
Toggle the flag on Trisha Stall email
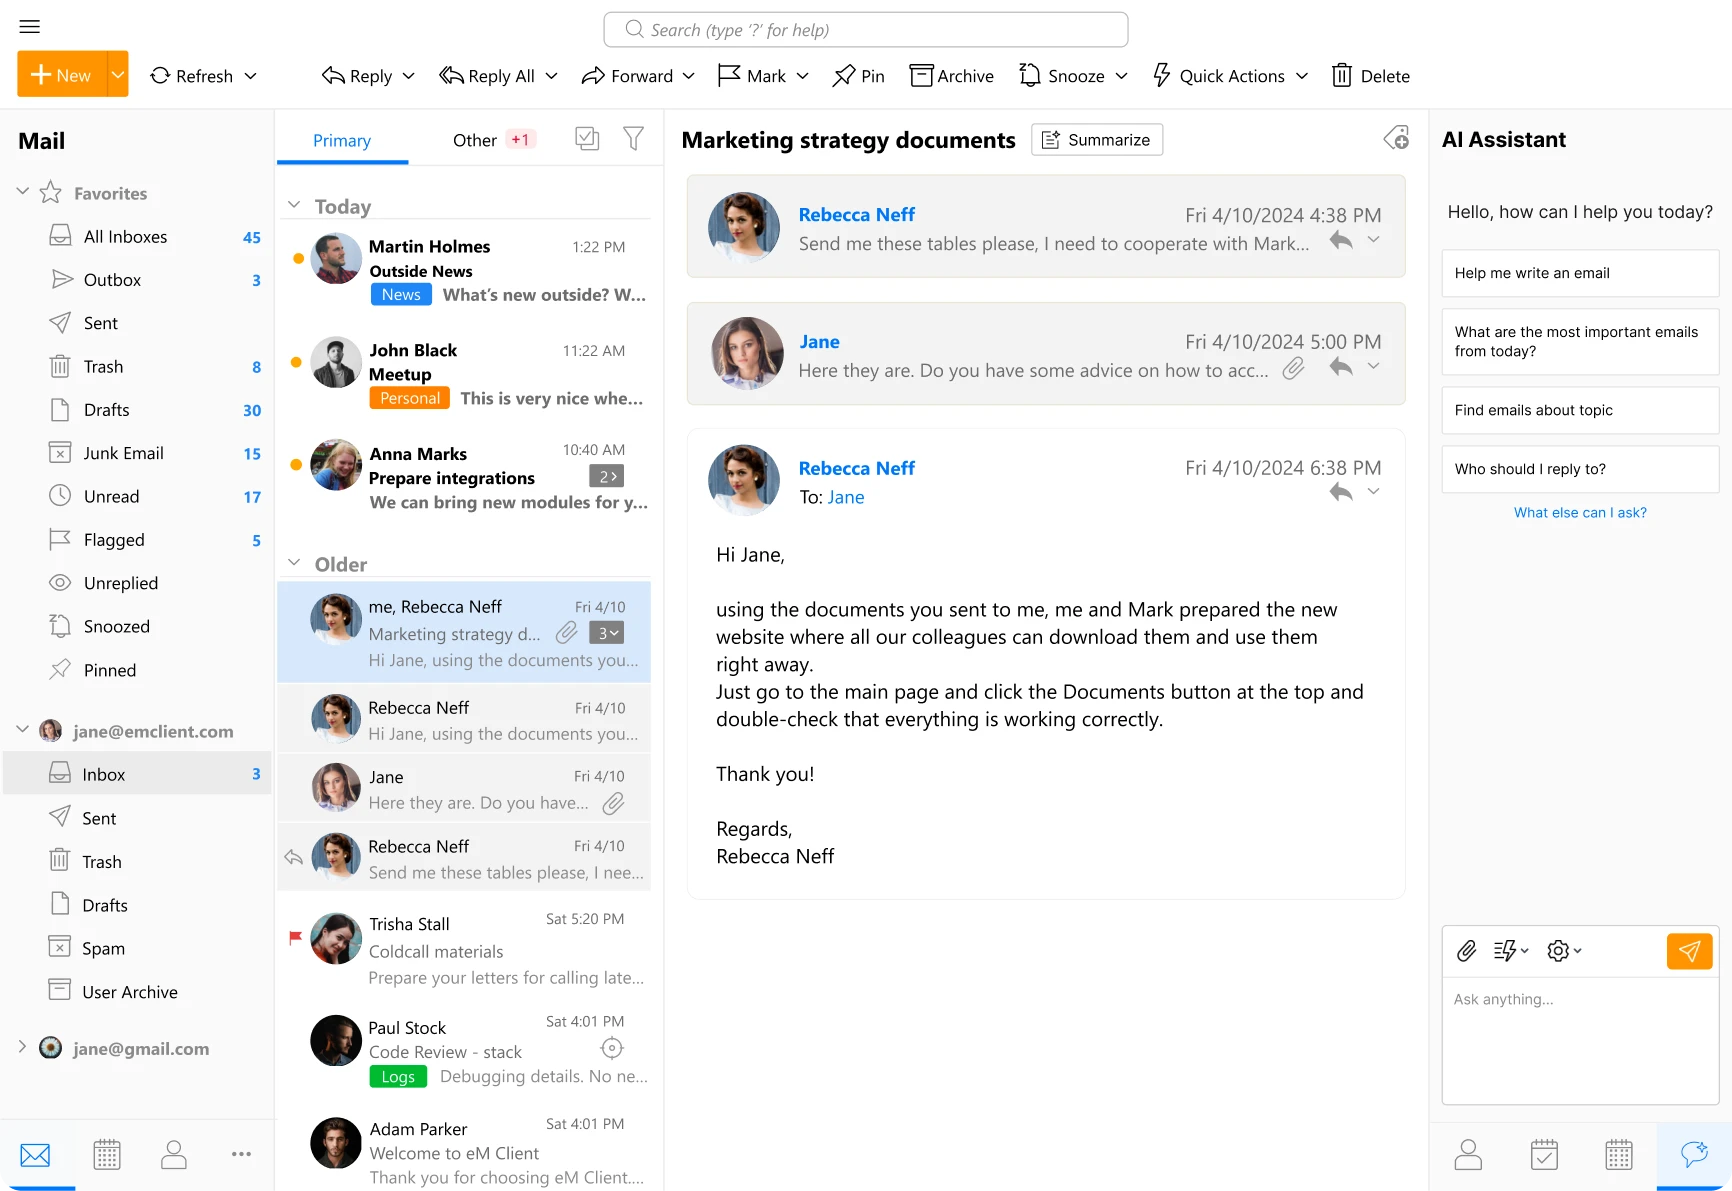295,937
